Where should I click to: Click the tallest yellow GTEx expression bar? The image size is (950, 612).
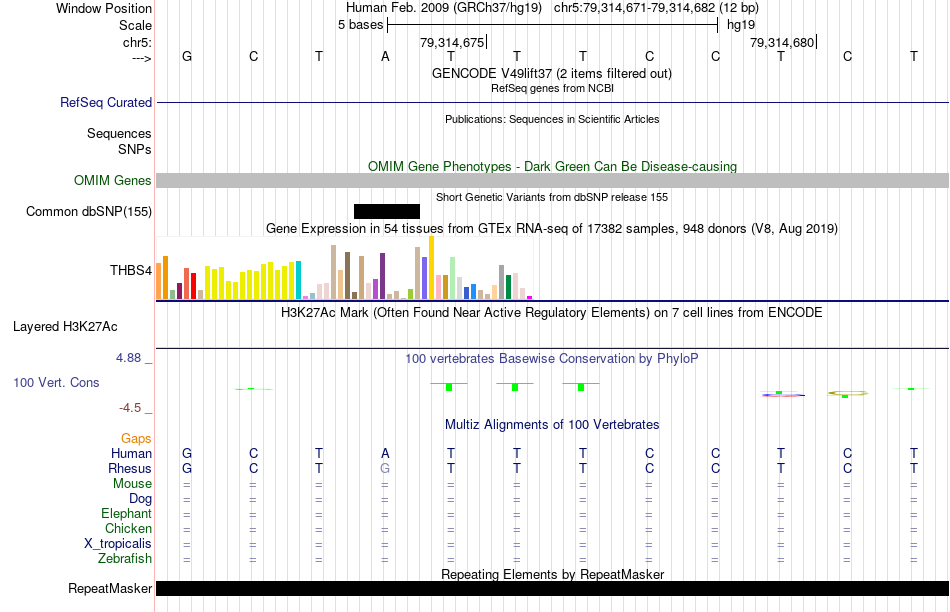tap(431, 268)
